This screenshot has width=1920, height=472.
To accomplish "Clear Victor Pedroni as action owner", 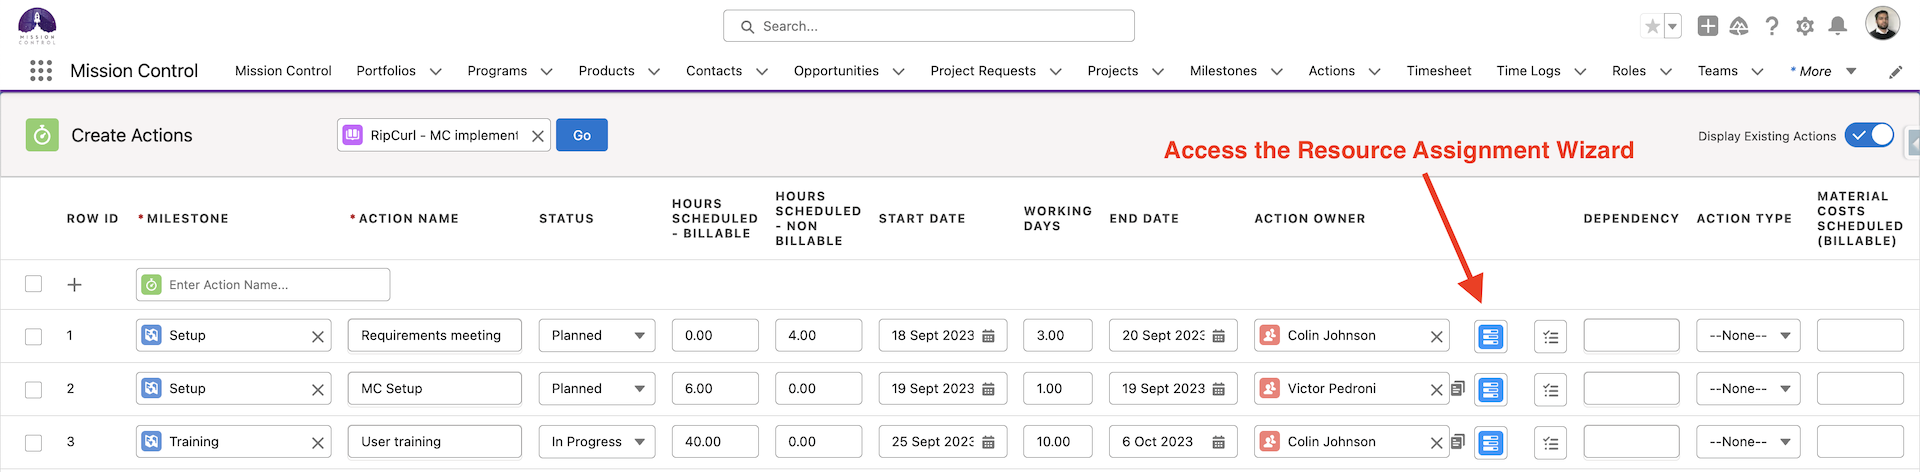I will [1437, 390].
